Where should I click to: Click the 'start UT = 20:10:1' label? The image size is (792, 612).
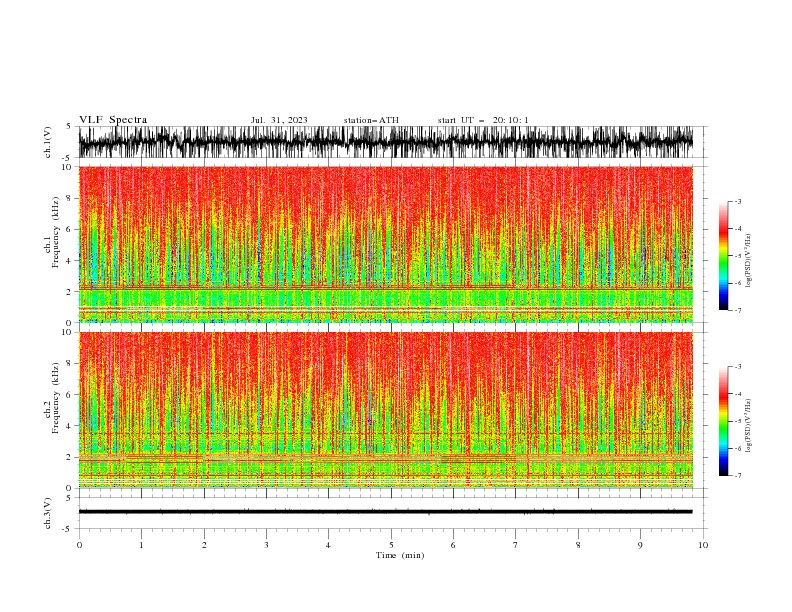483,120
